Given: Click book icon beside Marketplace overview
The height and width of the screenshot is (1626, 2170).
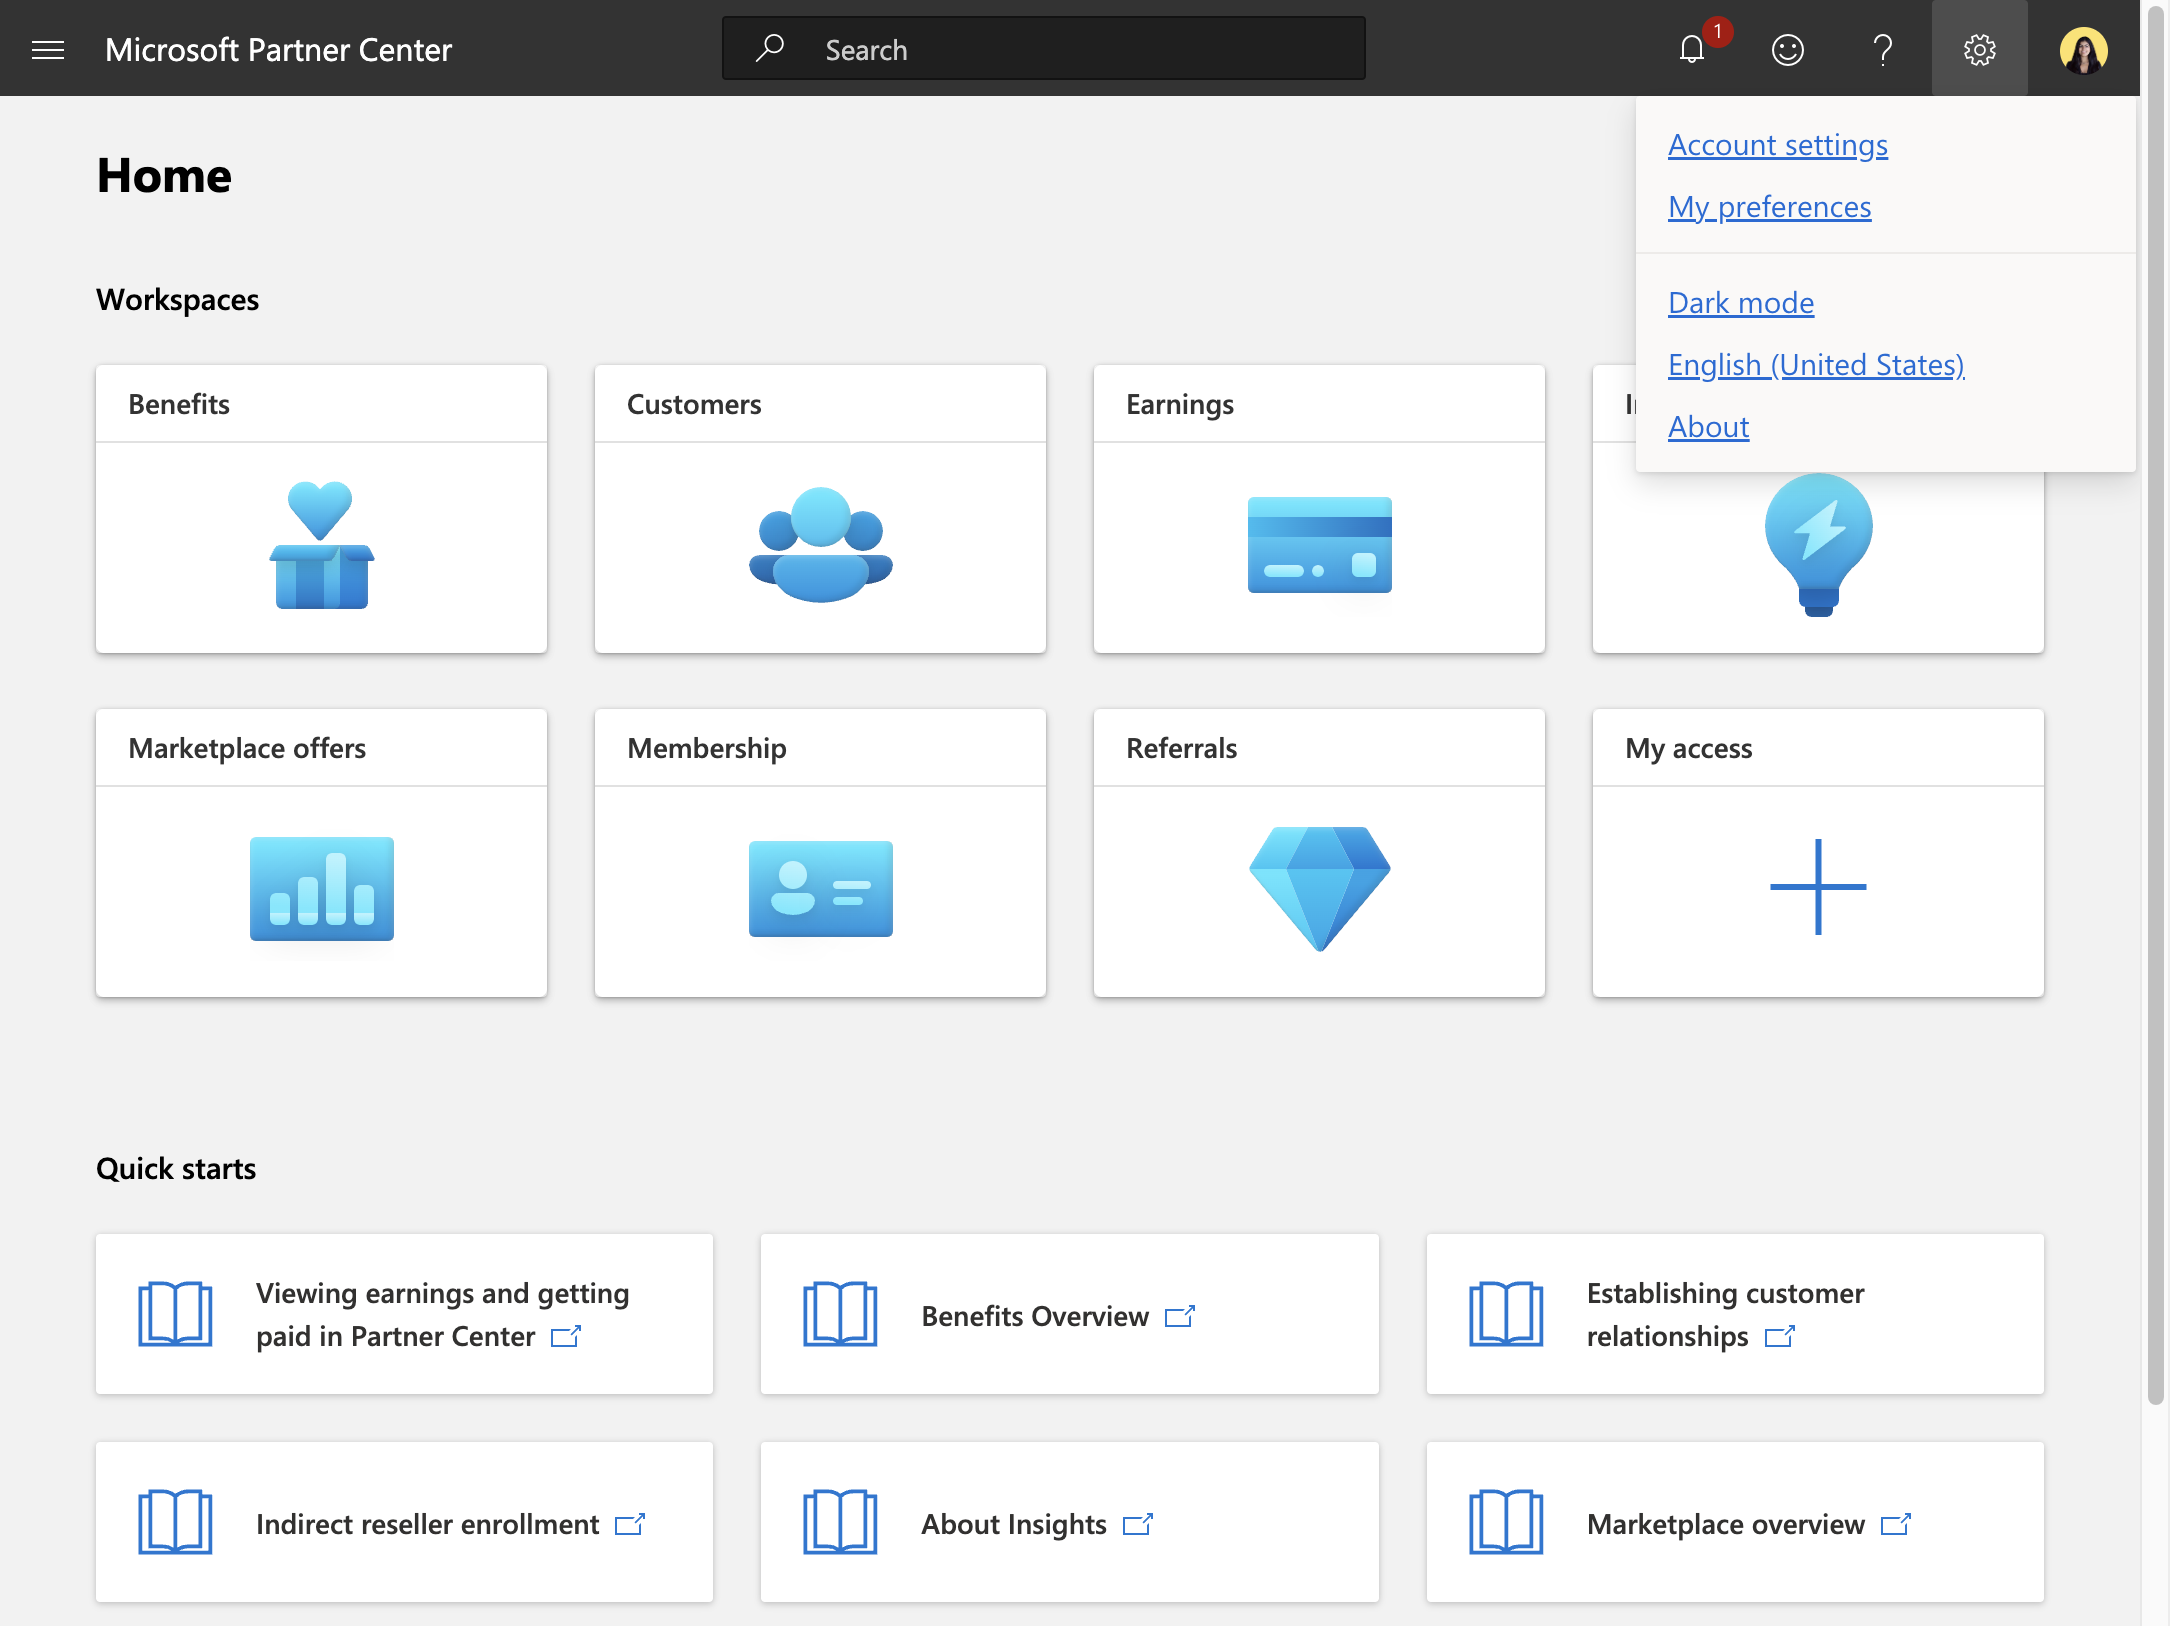Looking at the screenshot, I should tap(1507, 1522).
